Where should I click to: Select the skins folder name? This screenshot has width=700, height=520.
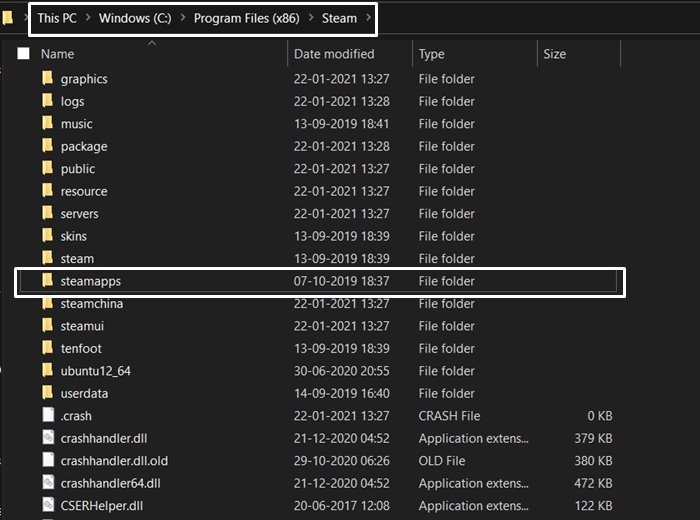click(x=74, y=236)
